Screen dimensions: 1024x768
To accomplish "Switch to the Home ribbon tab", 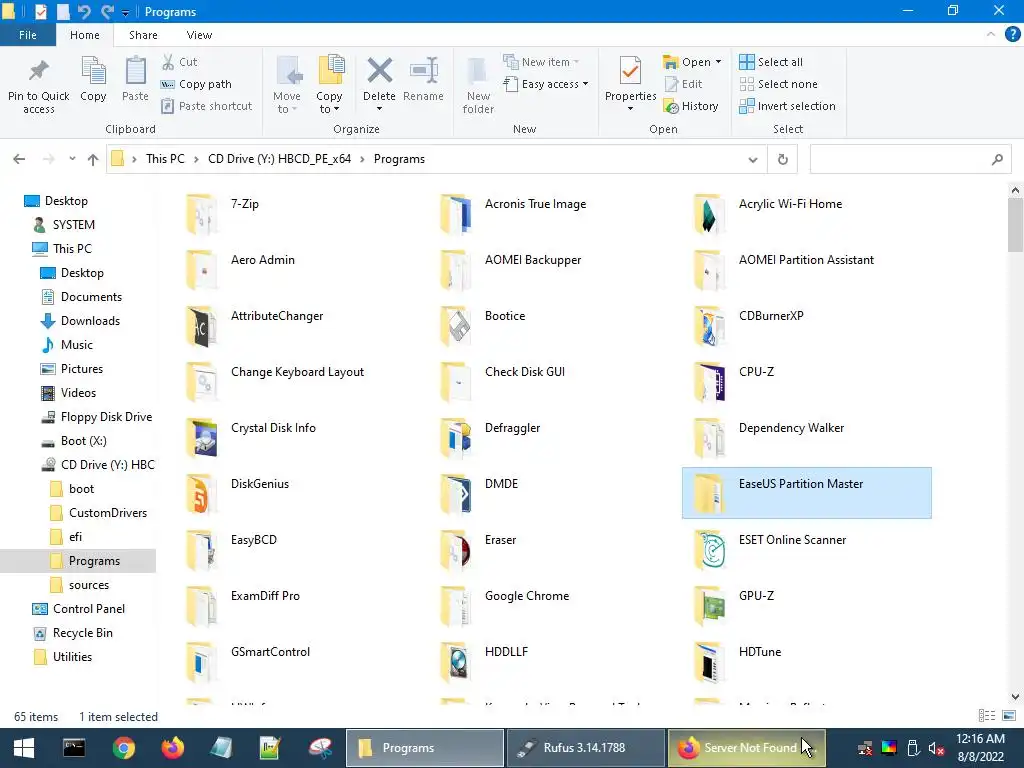I will (85, 35).
